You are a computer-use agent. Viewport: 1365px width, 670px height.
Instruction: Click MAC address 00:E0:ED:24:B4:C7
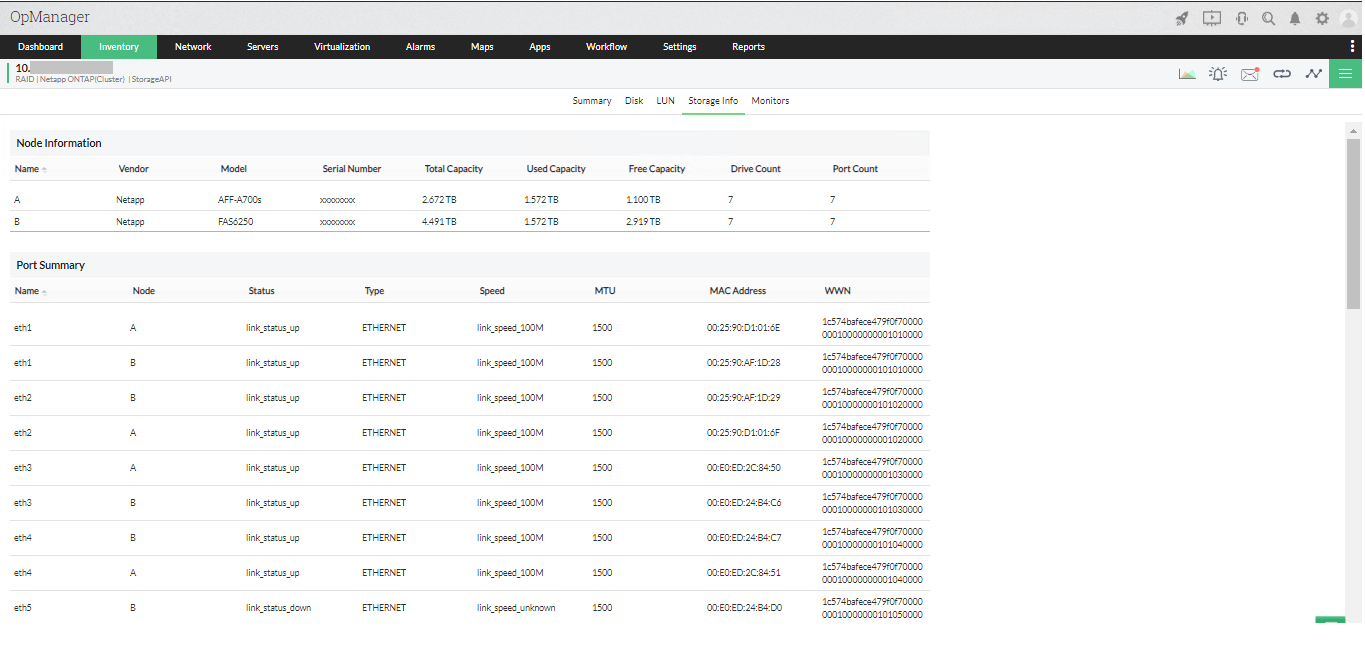(x=744, y=538)
